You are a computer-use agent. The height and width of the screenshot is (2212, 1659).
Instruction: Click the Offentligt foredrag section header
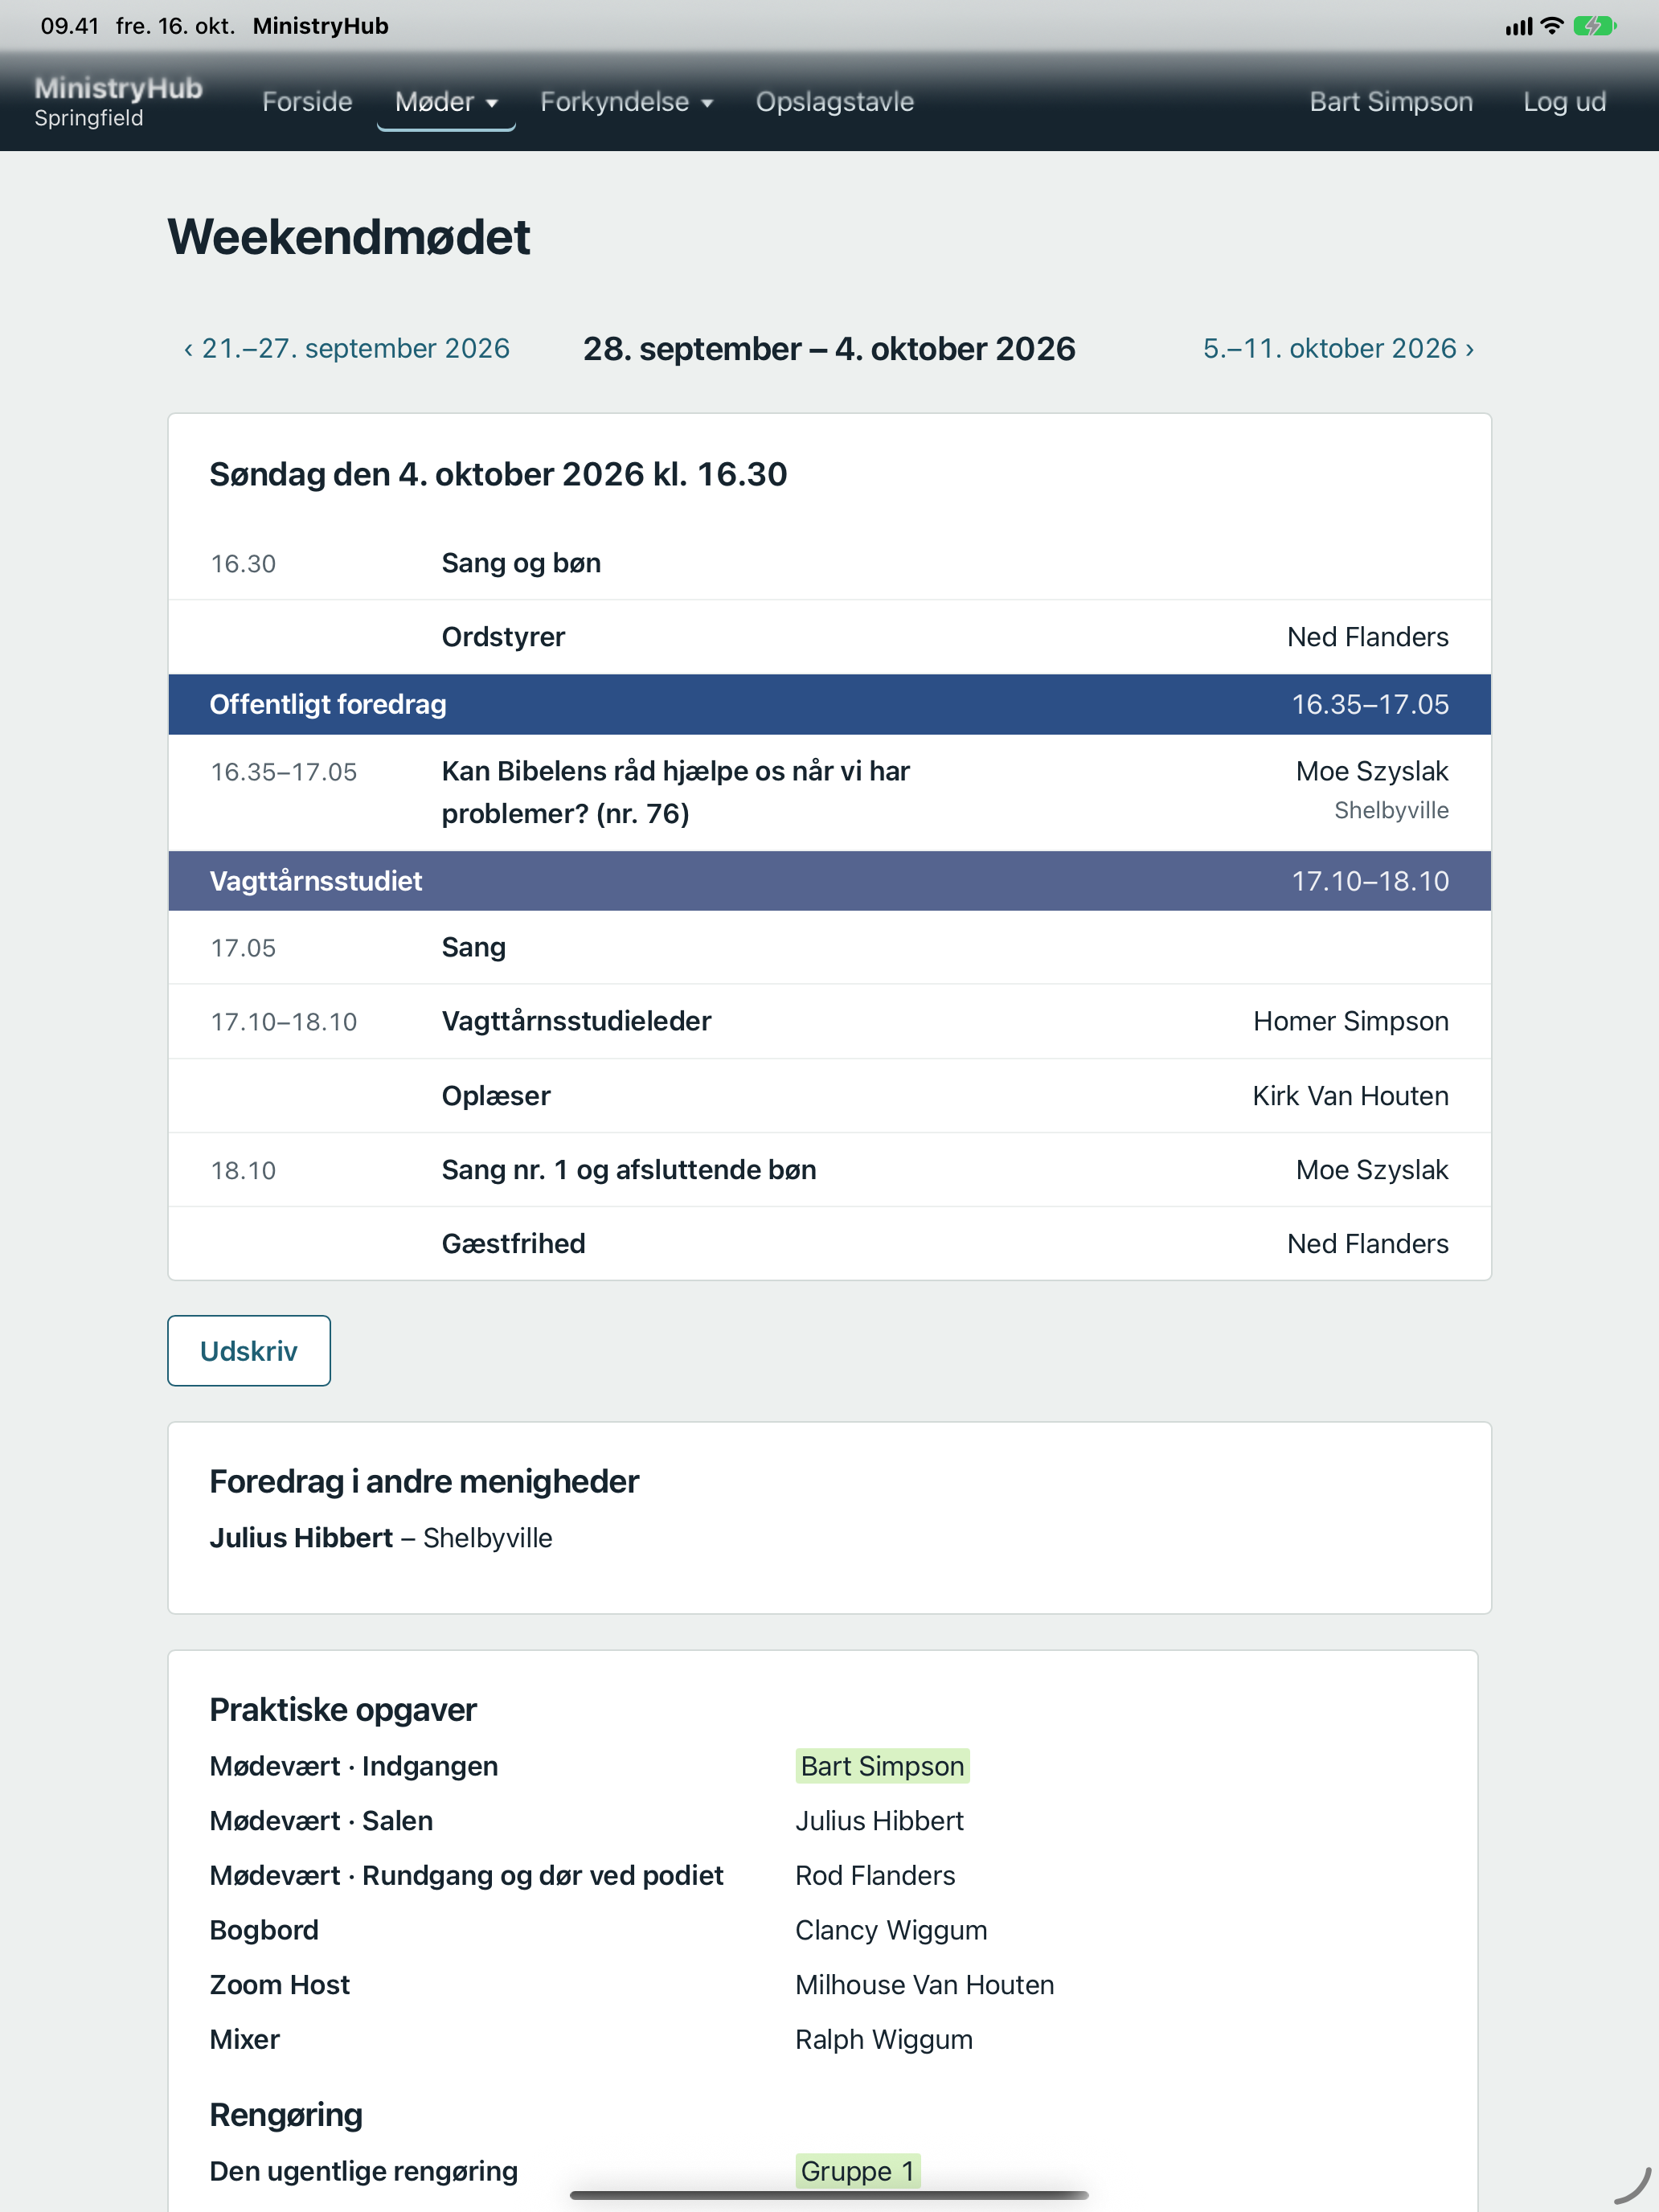click(829, 704)
